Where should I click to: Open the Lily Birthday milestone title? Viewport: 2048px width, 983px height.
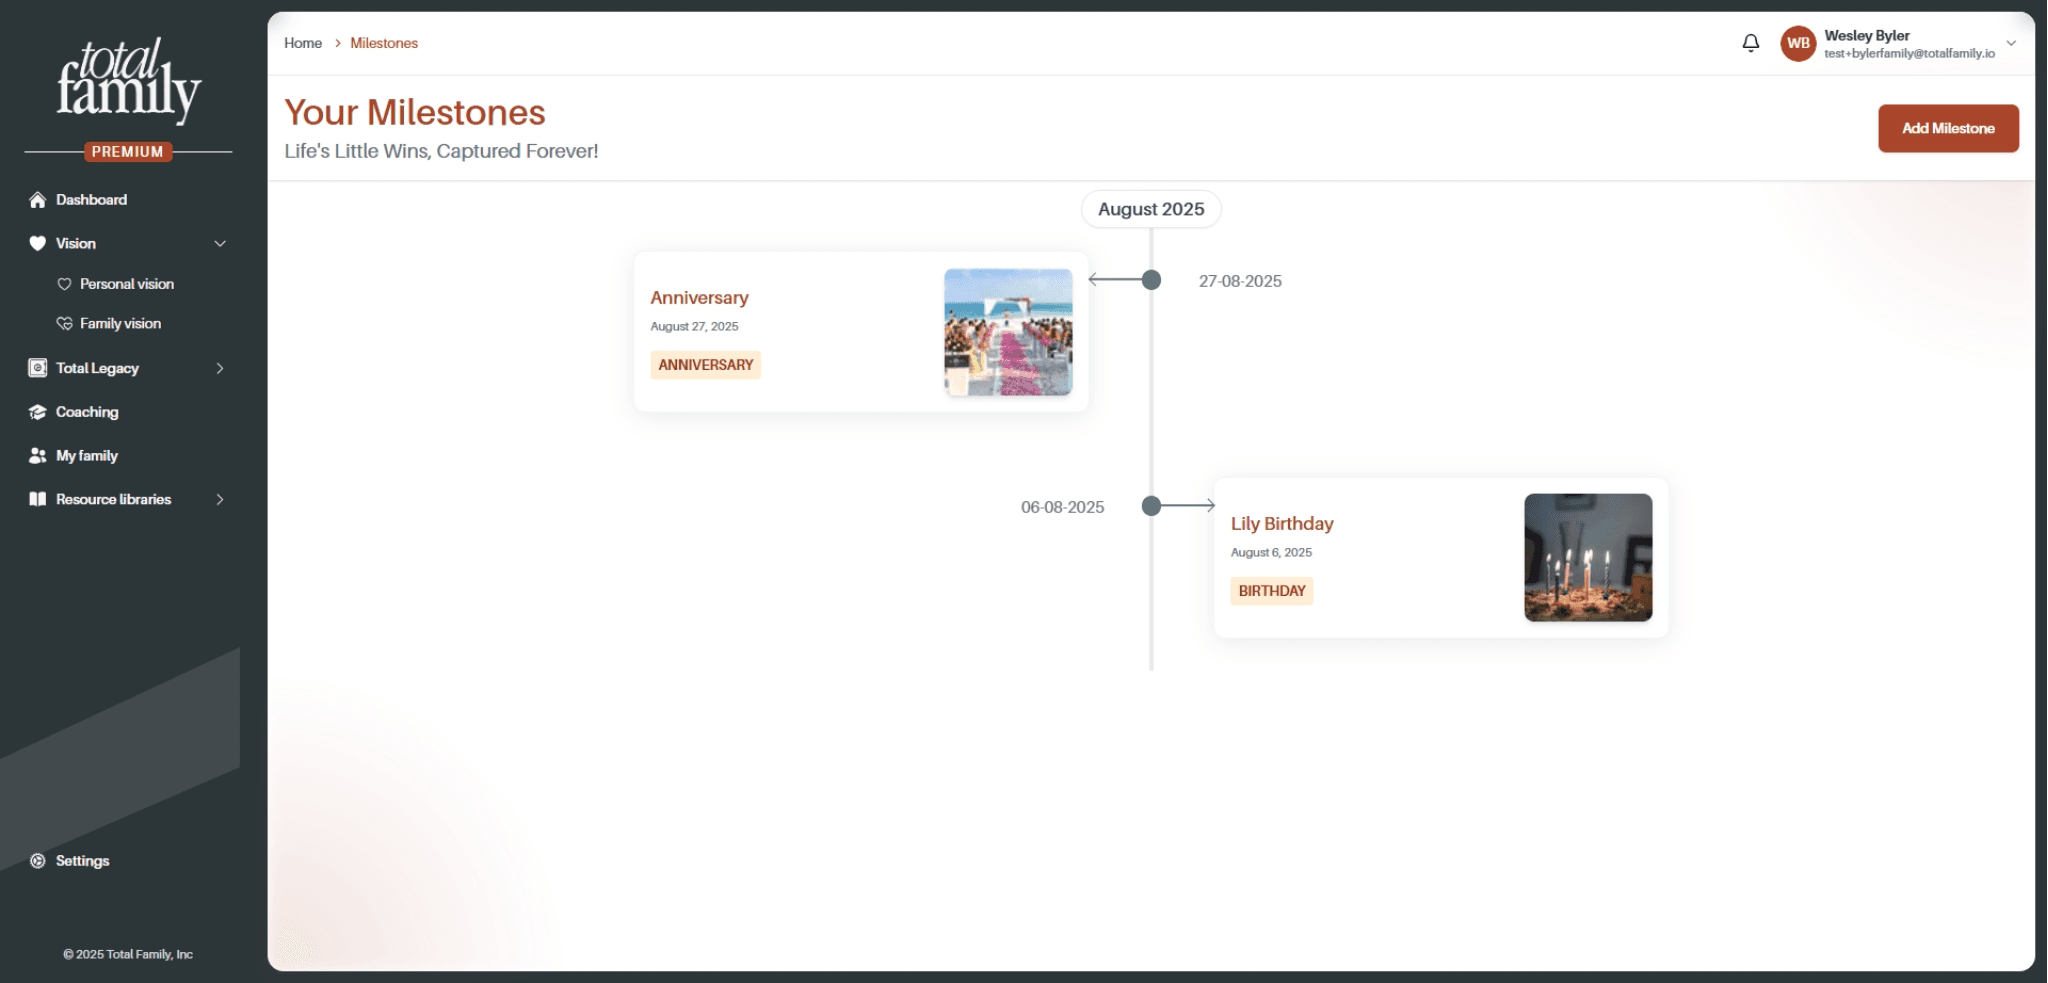1282,524
